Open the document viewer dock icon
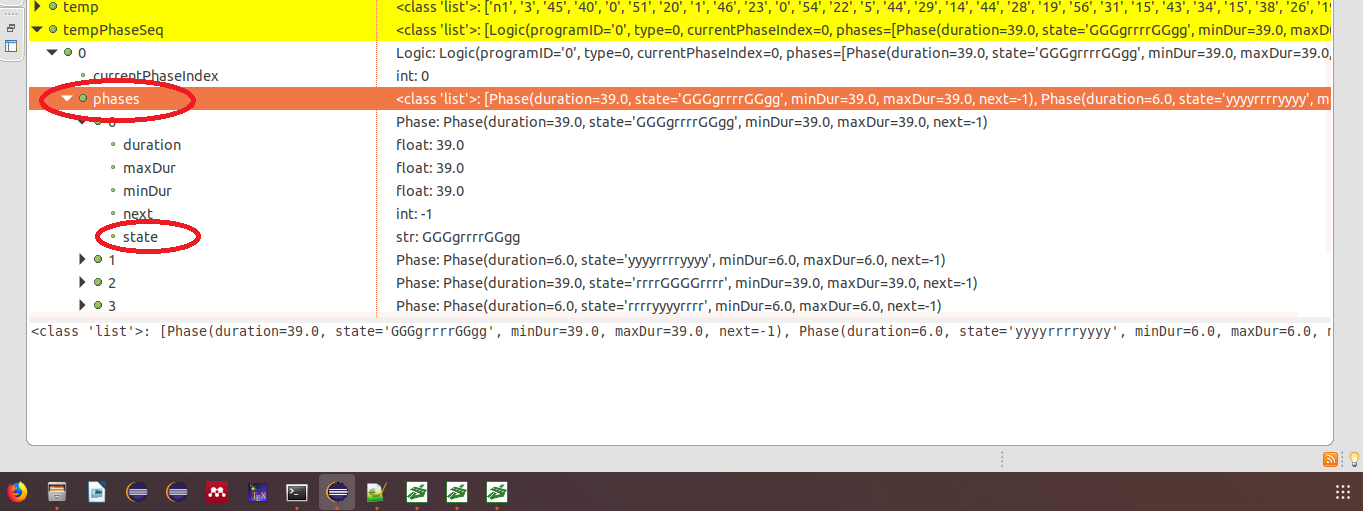Viewport: 1366px width, 512px height. (97, 492)
